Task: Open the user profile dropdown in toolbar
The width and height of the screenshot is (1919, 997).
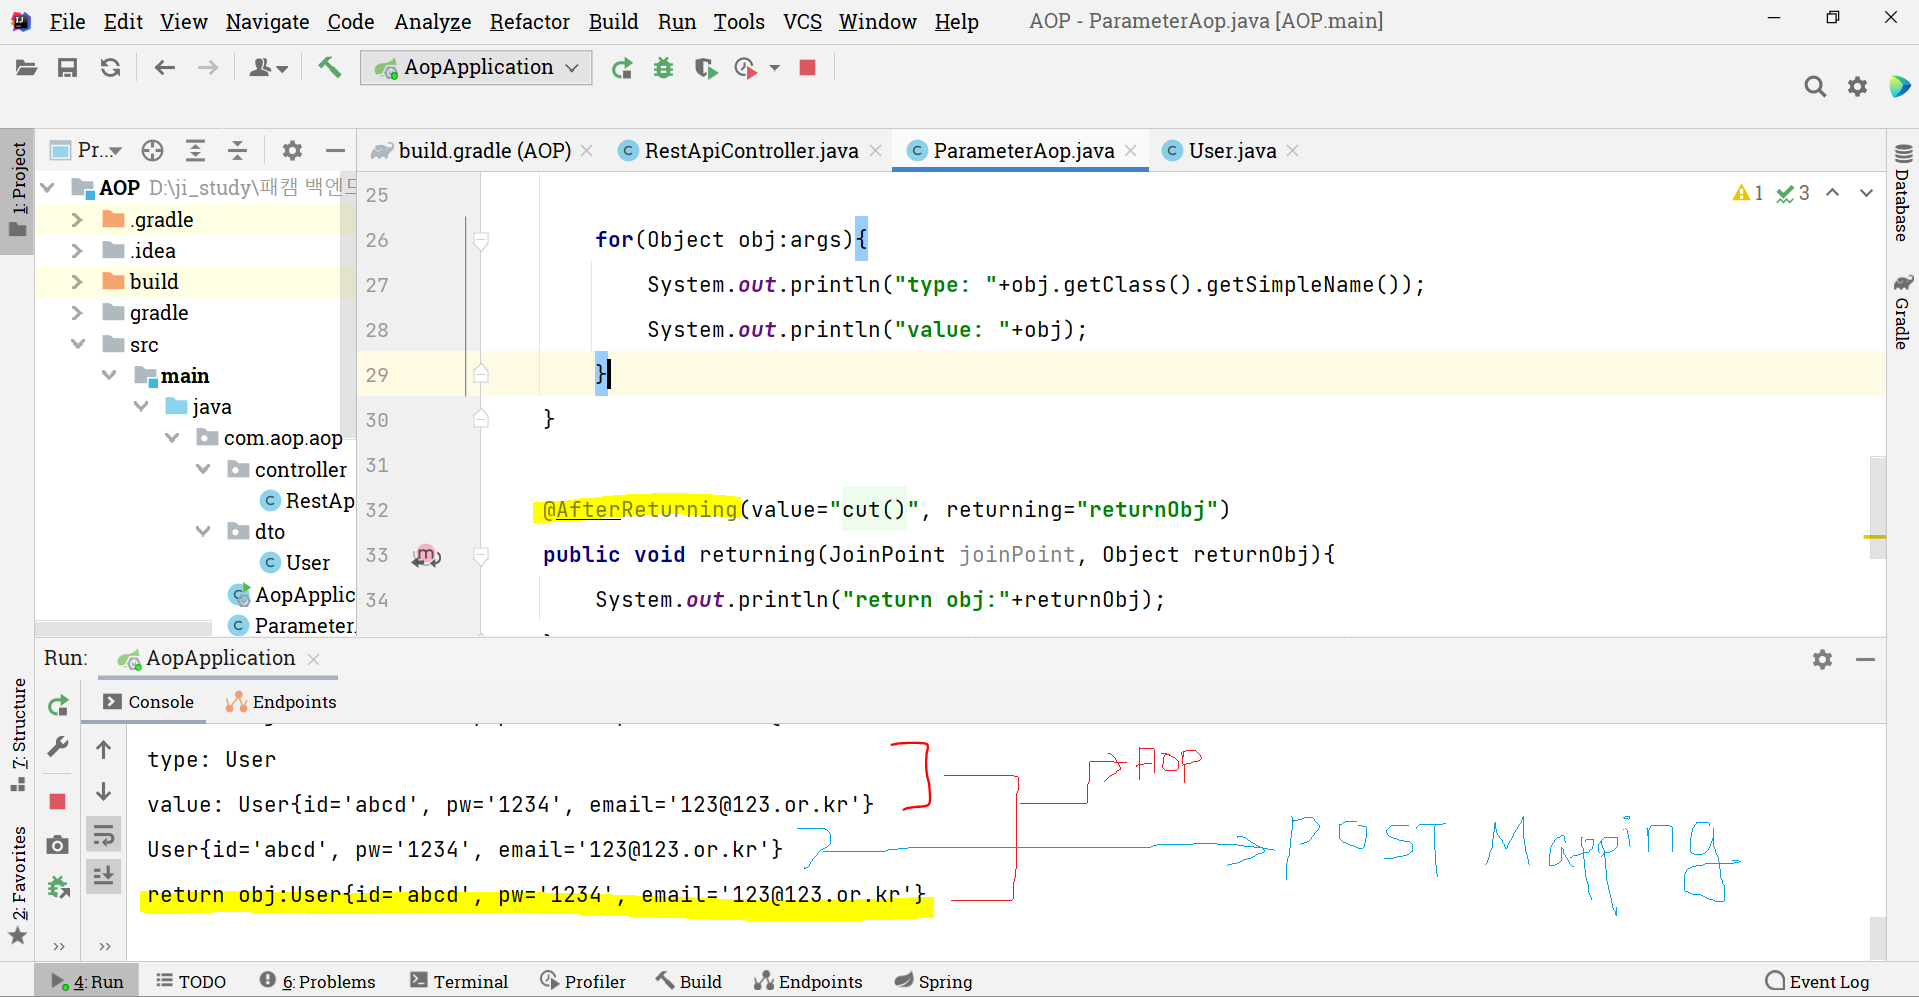Action: pyautogui.click(x=268, y=67)
